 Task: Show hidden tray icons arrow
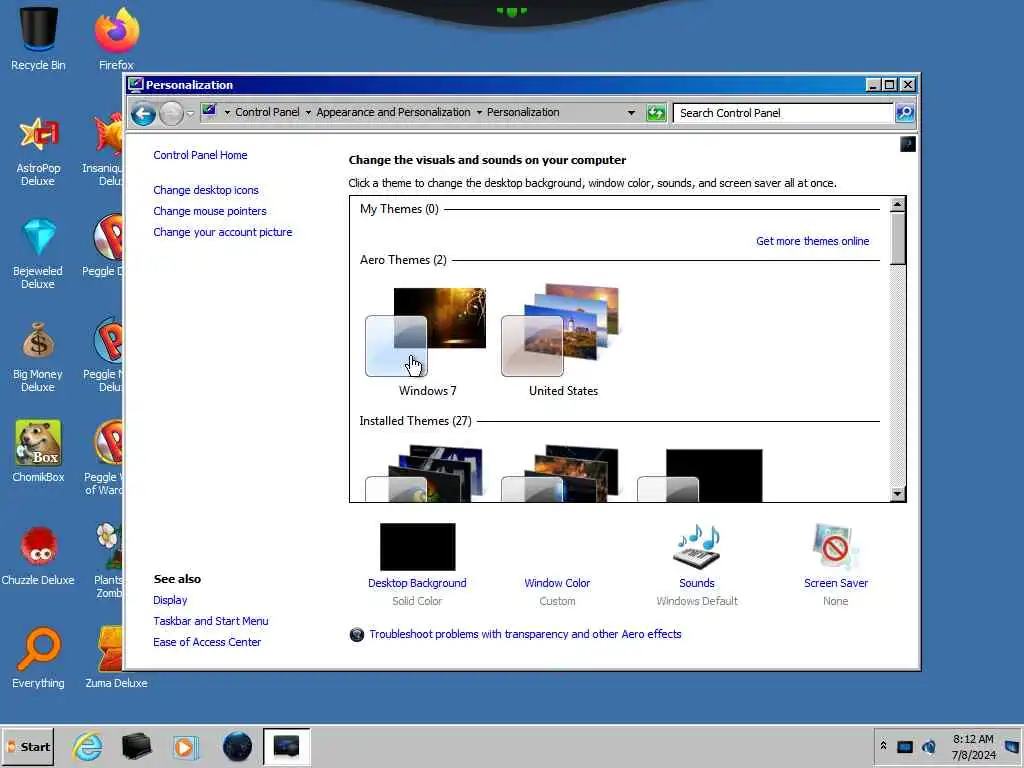884,746
